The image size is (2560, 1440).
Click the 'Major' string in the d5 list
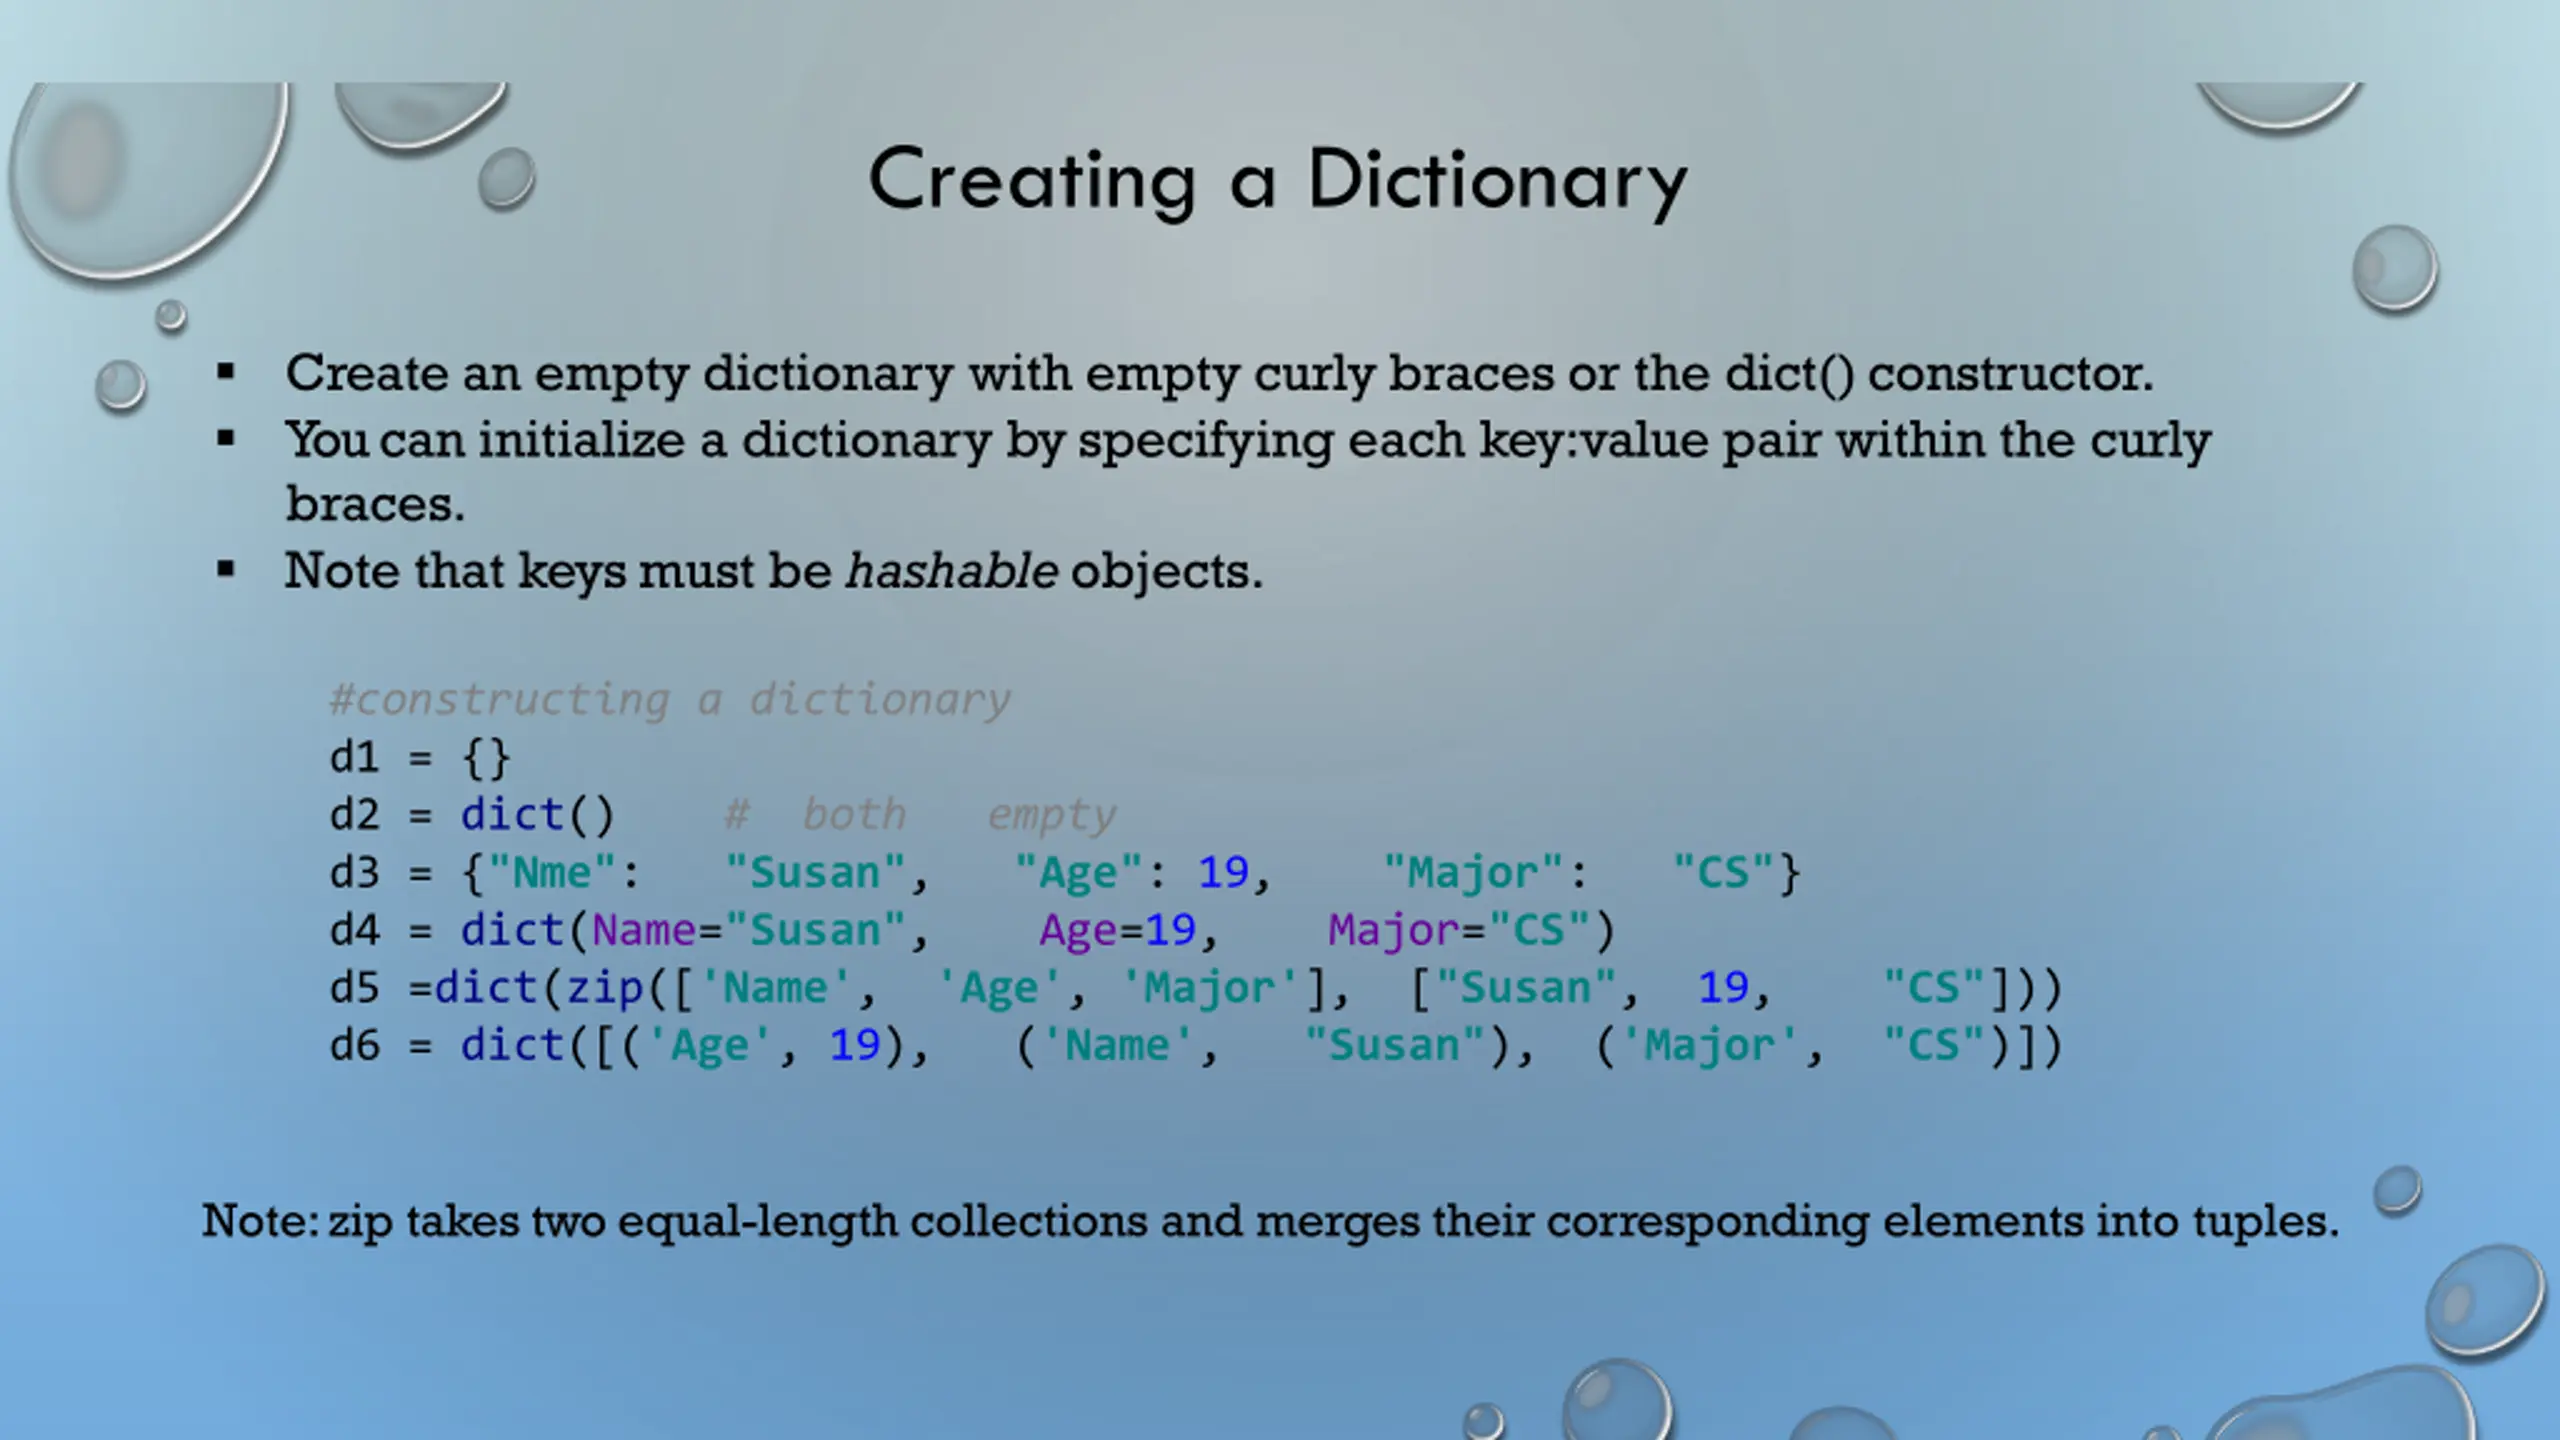(1209, 988)
